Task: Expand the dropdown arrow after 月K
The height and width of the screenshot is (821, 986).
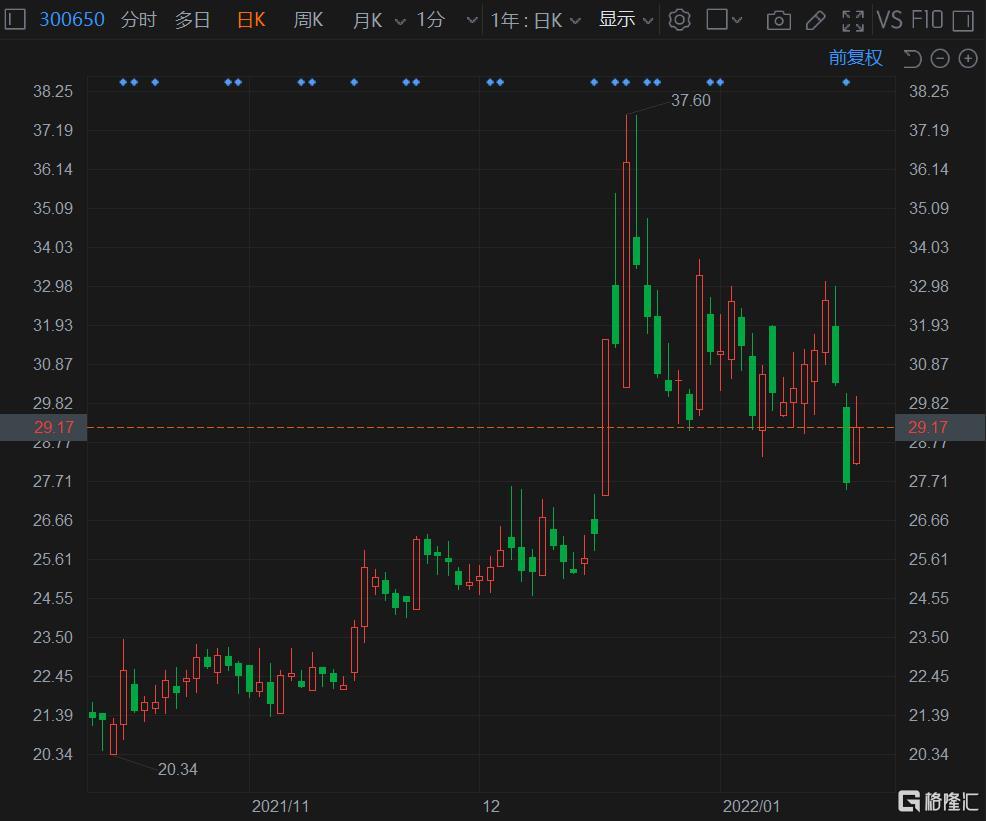Action: tap(400, 21)
